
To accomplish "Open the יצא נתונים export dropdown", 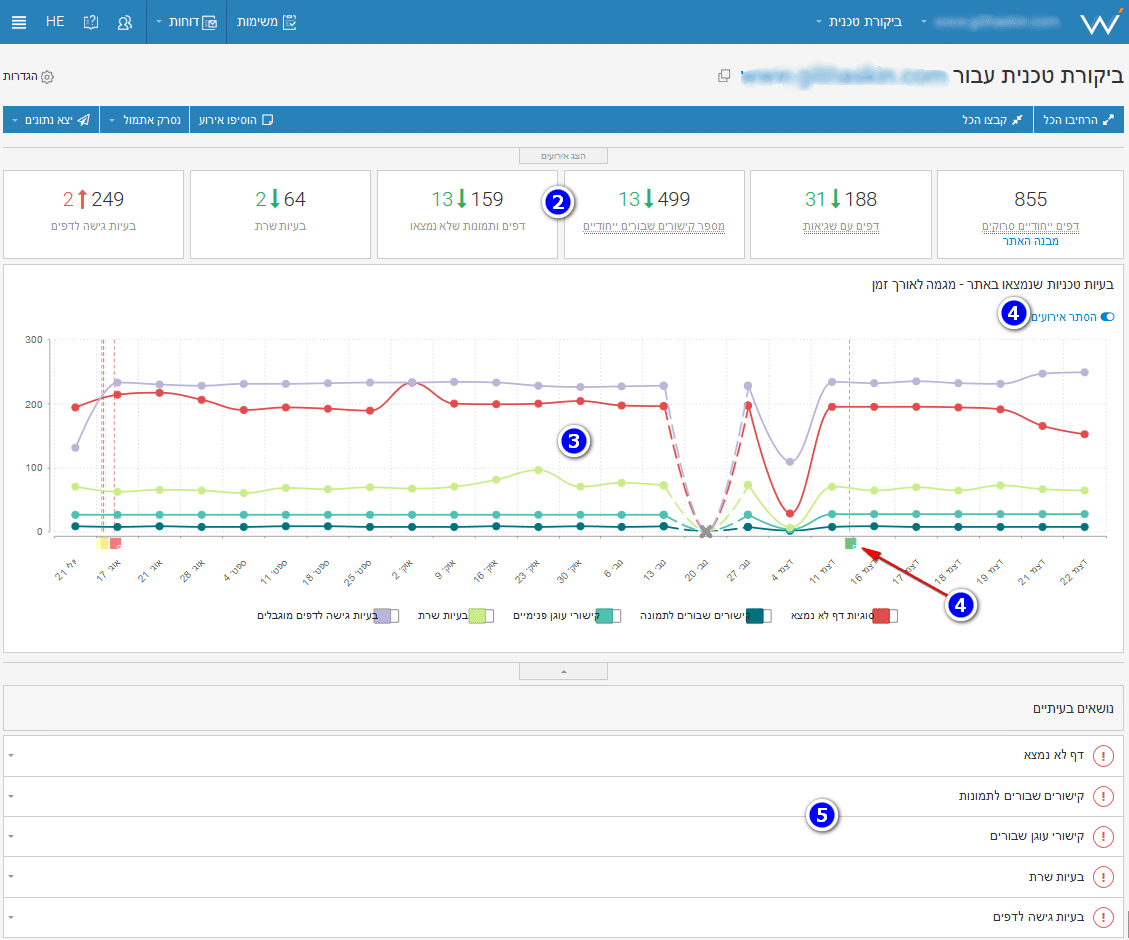I will coord(51,120).
